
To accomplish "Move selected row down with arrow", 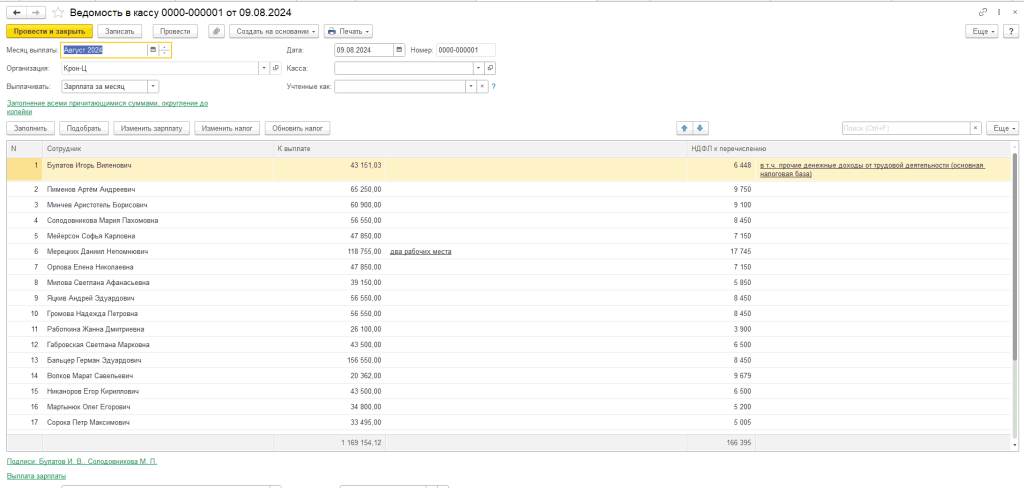I will (700, 128).
